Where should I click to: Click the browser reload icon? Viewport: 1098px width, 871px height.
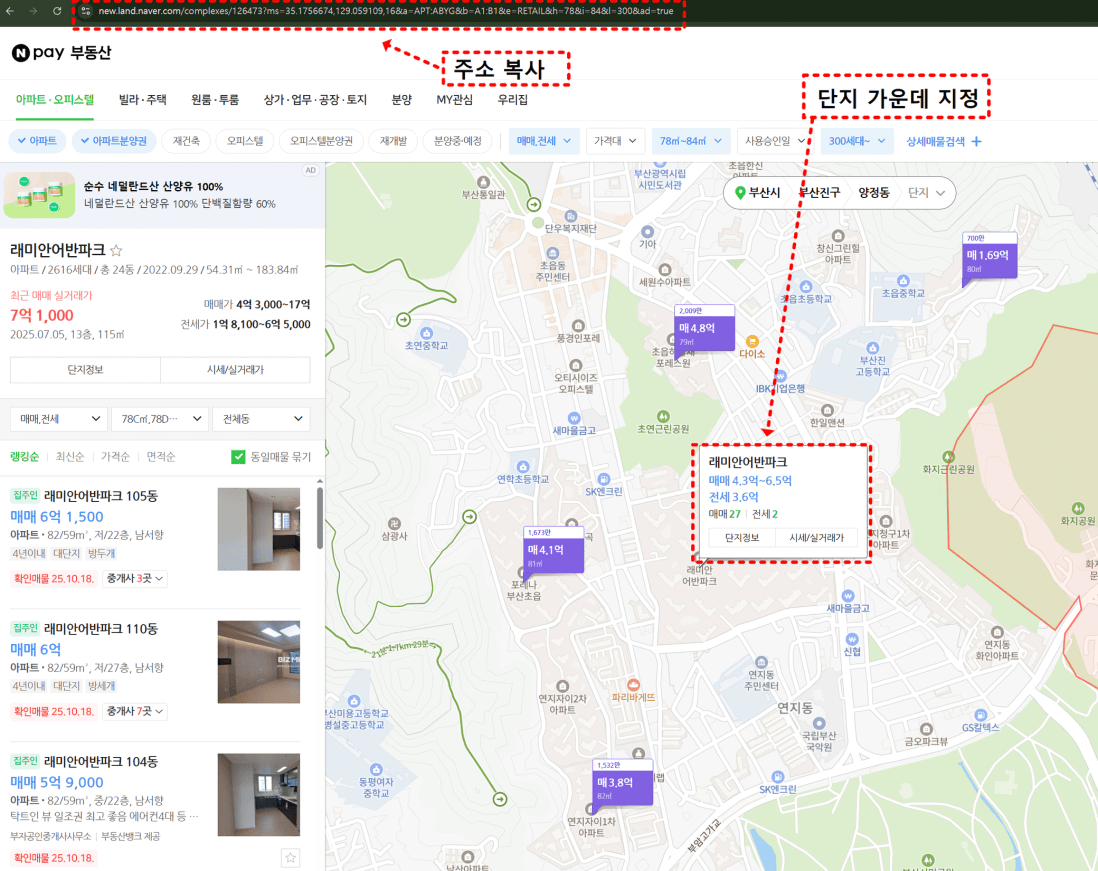57,11
